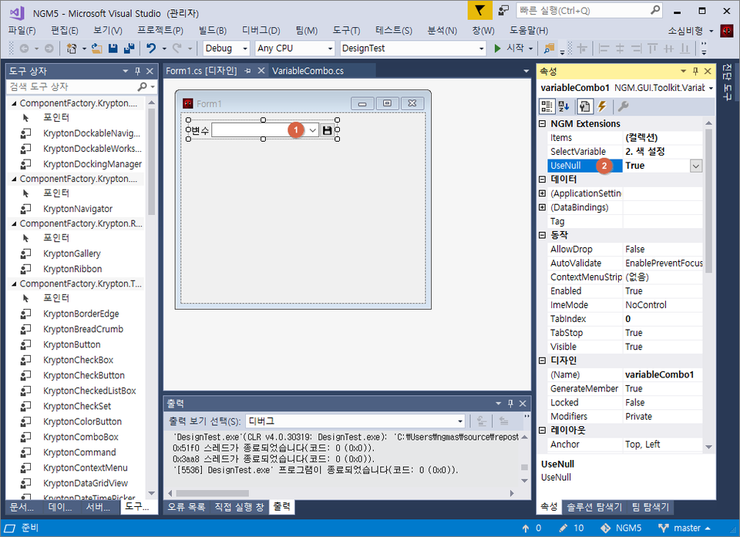Open the 도움말(H) menu
Image resolution: width=740 pixels, height=537 pixels.
coord(529,31)
